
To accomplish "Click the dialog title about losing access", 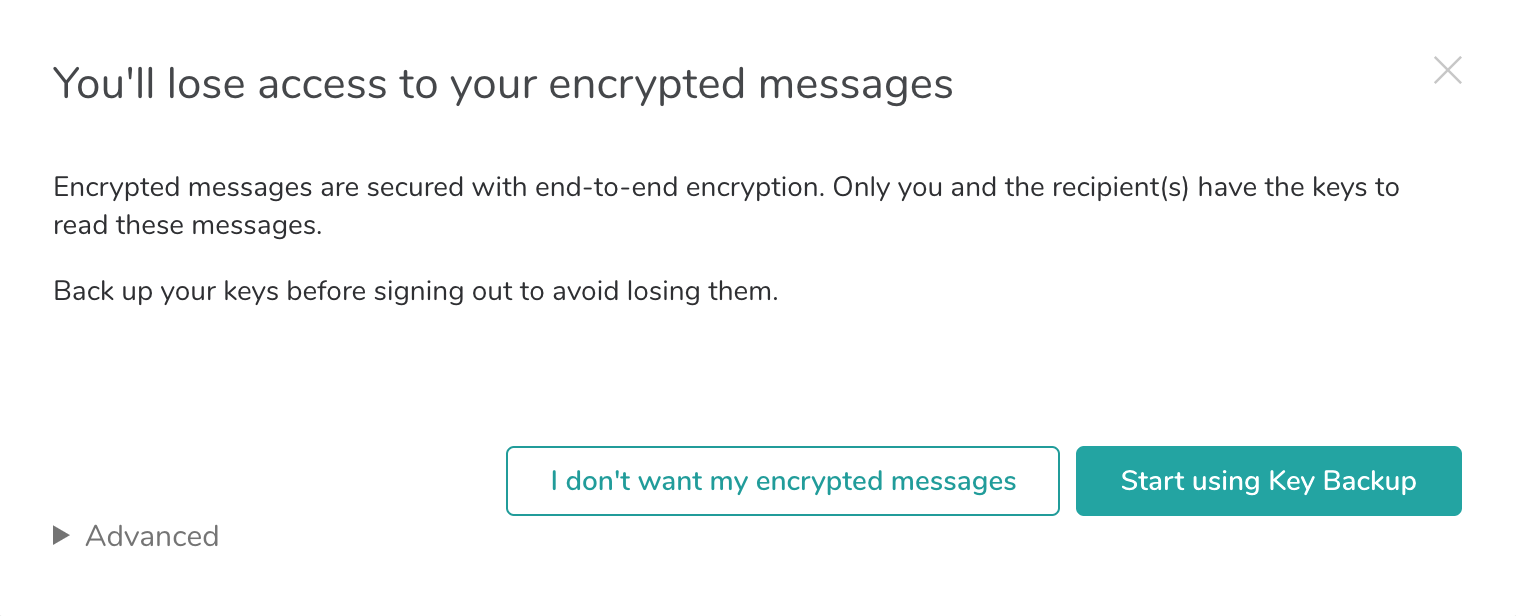I will pos(503,85).
